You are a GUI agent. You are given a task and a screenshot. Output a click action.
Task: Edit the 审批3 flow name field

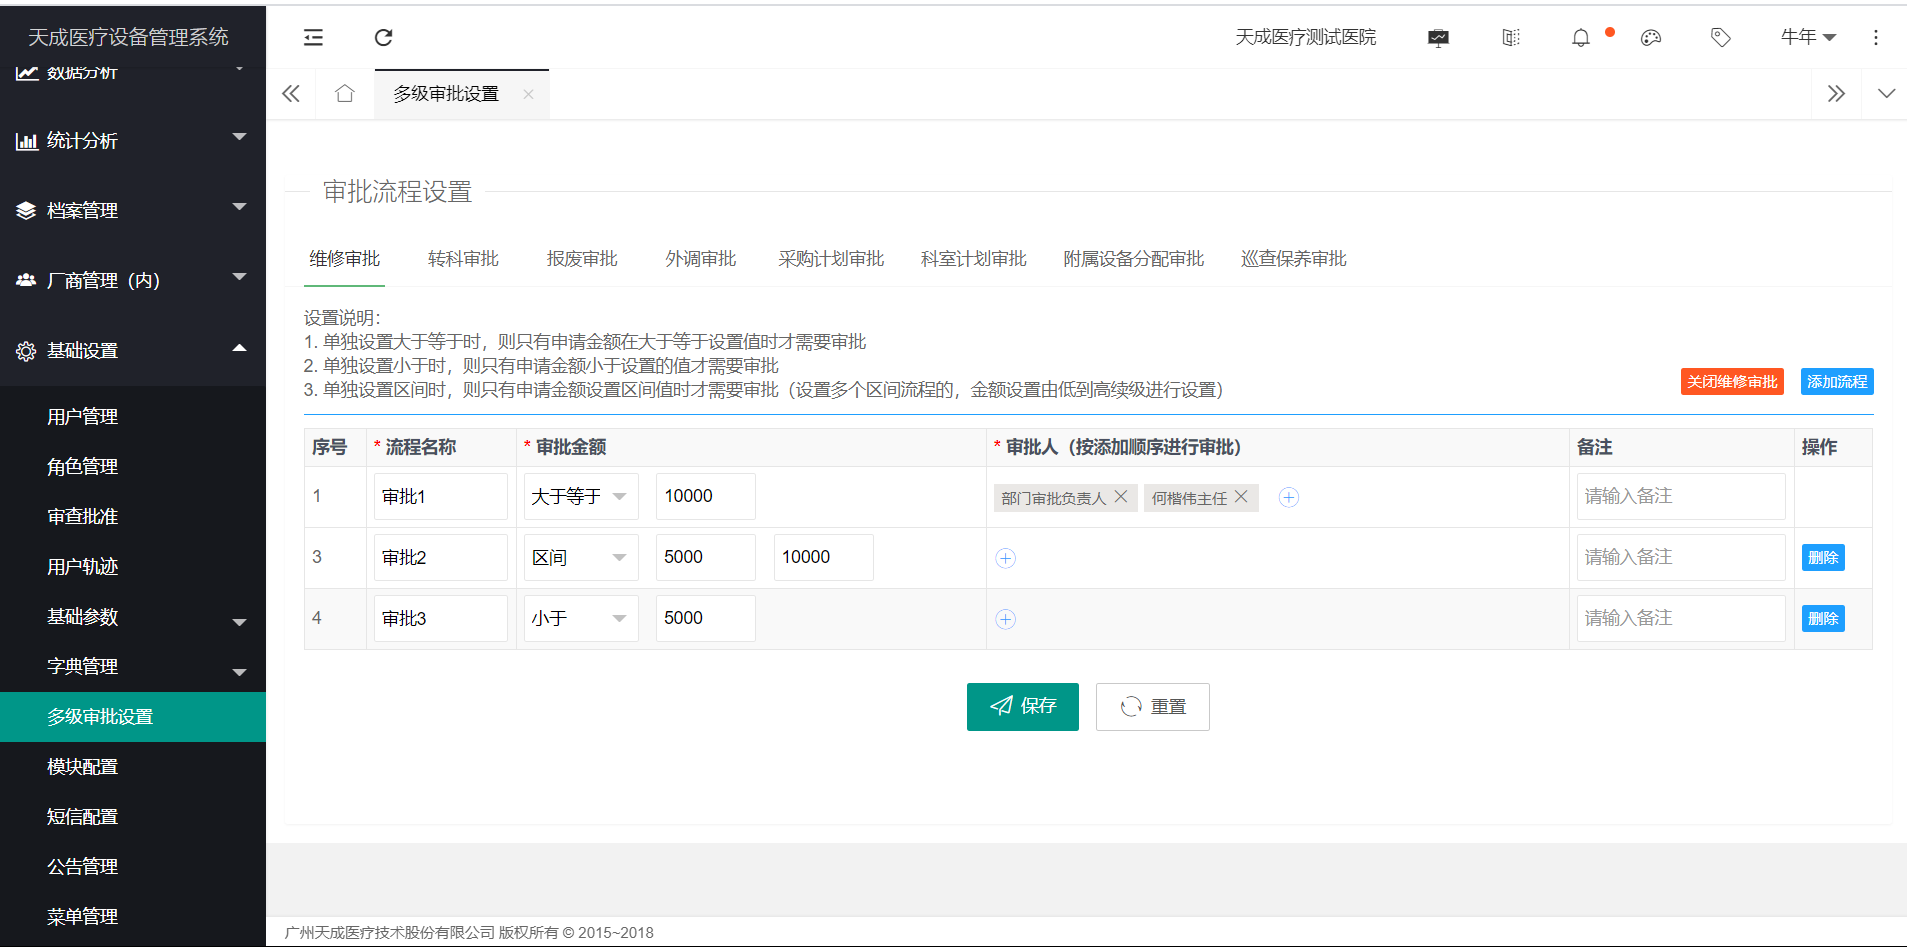point(441,619)
